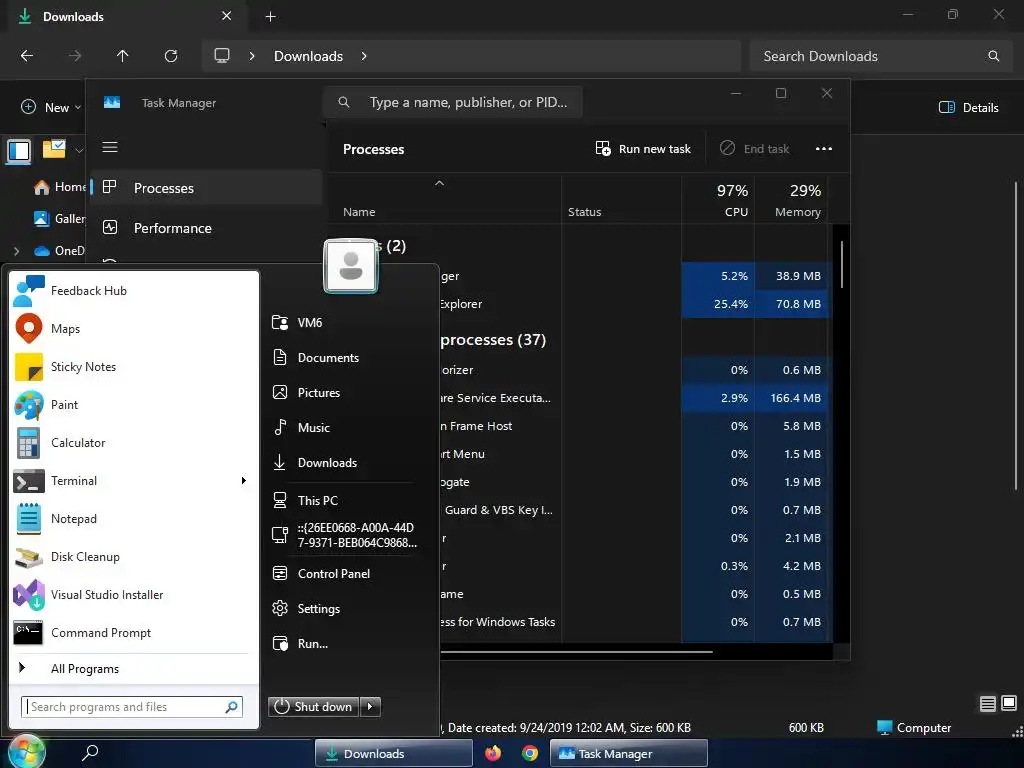Close the Downloads Explorer tab

[226, 16]
